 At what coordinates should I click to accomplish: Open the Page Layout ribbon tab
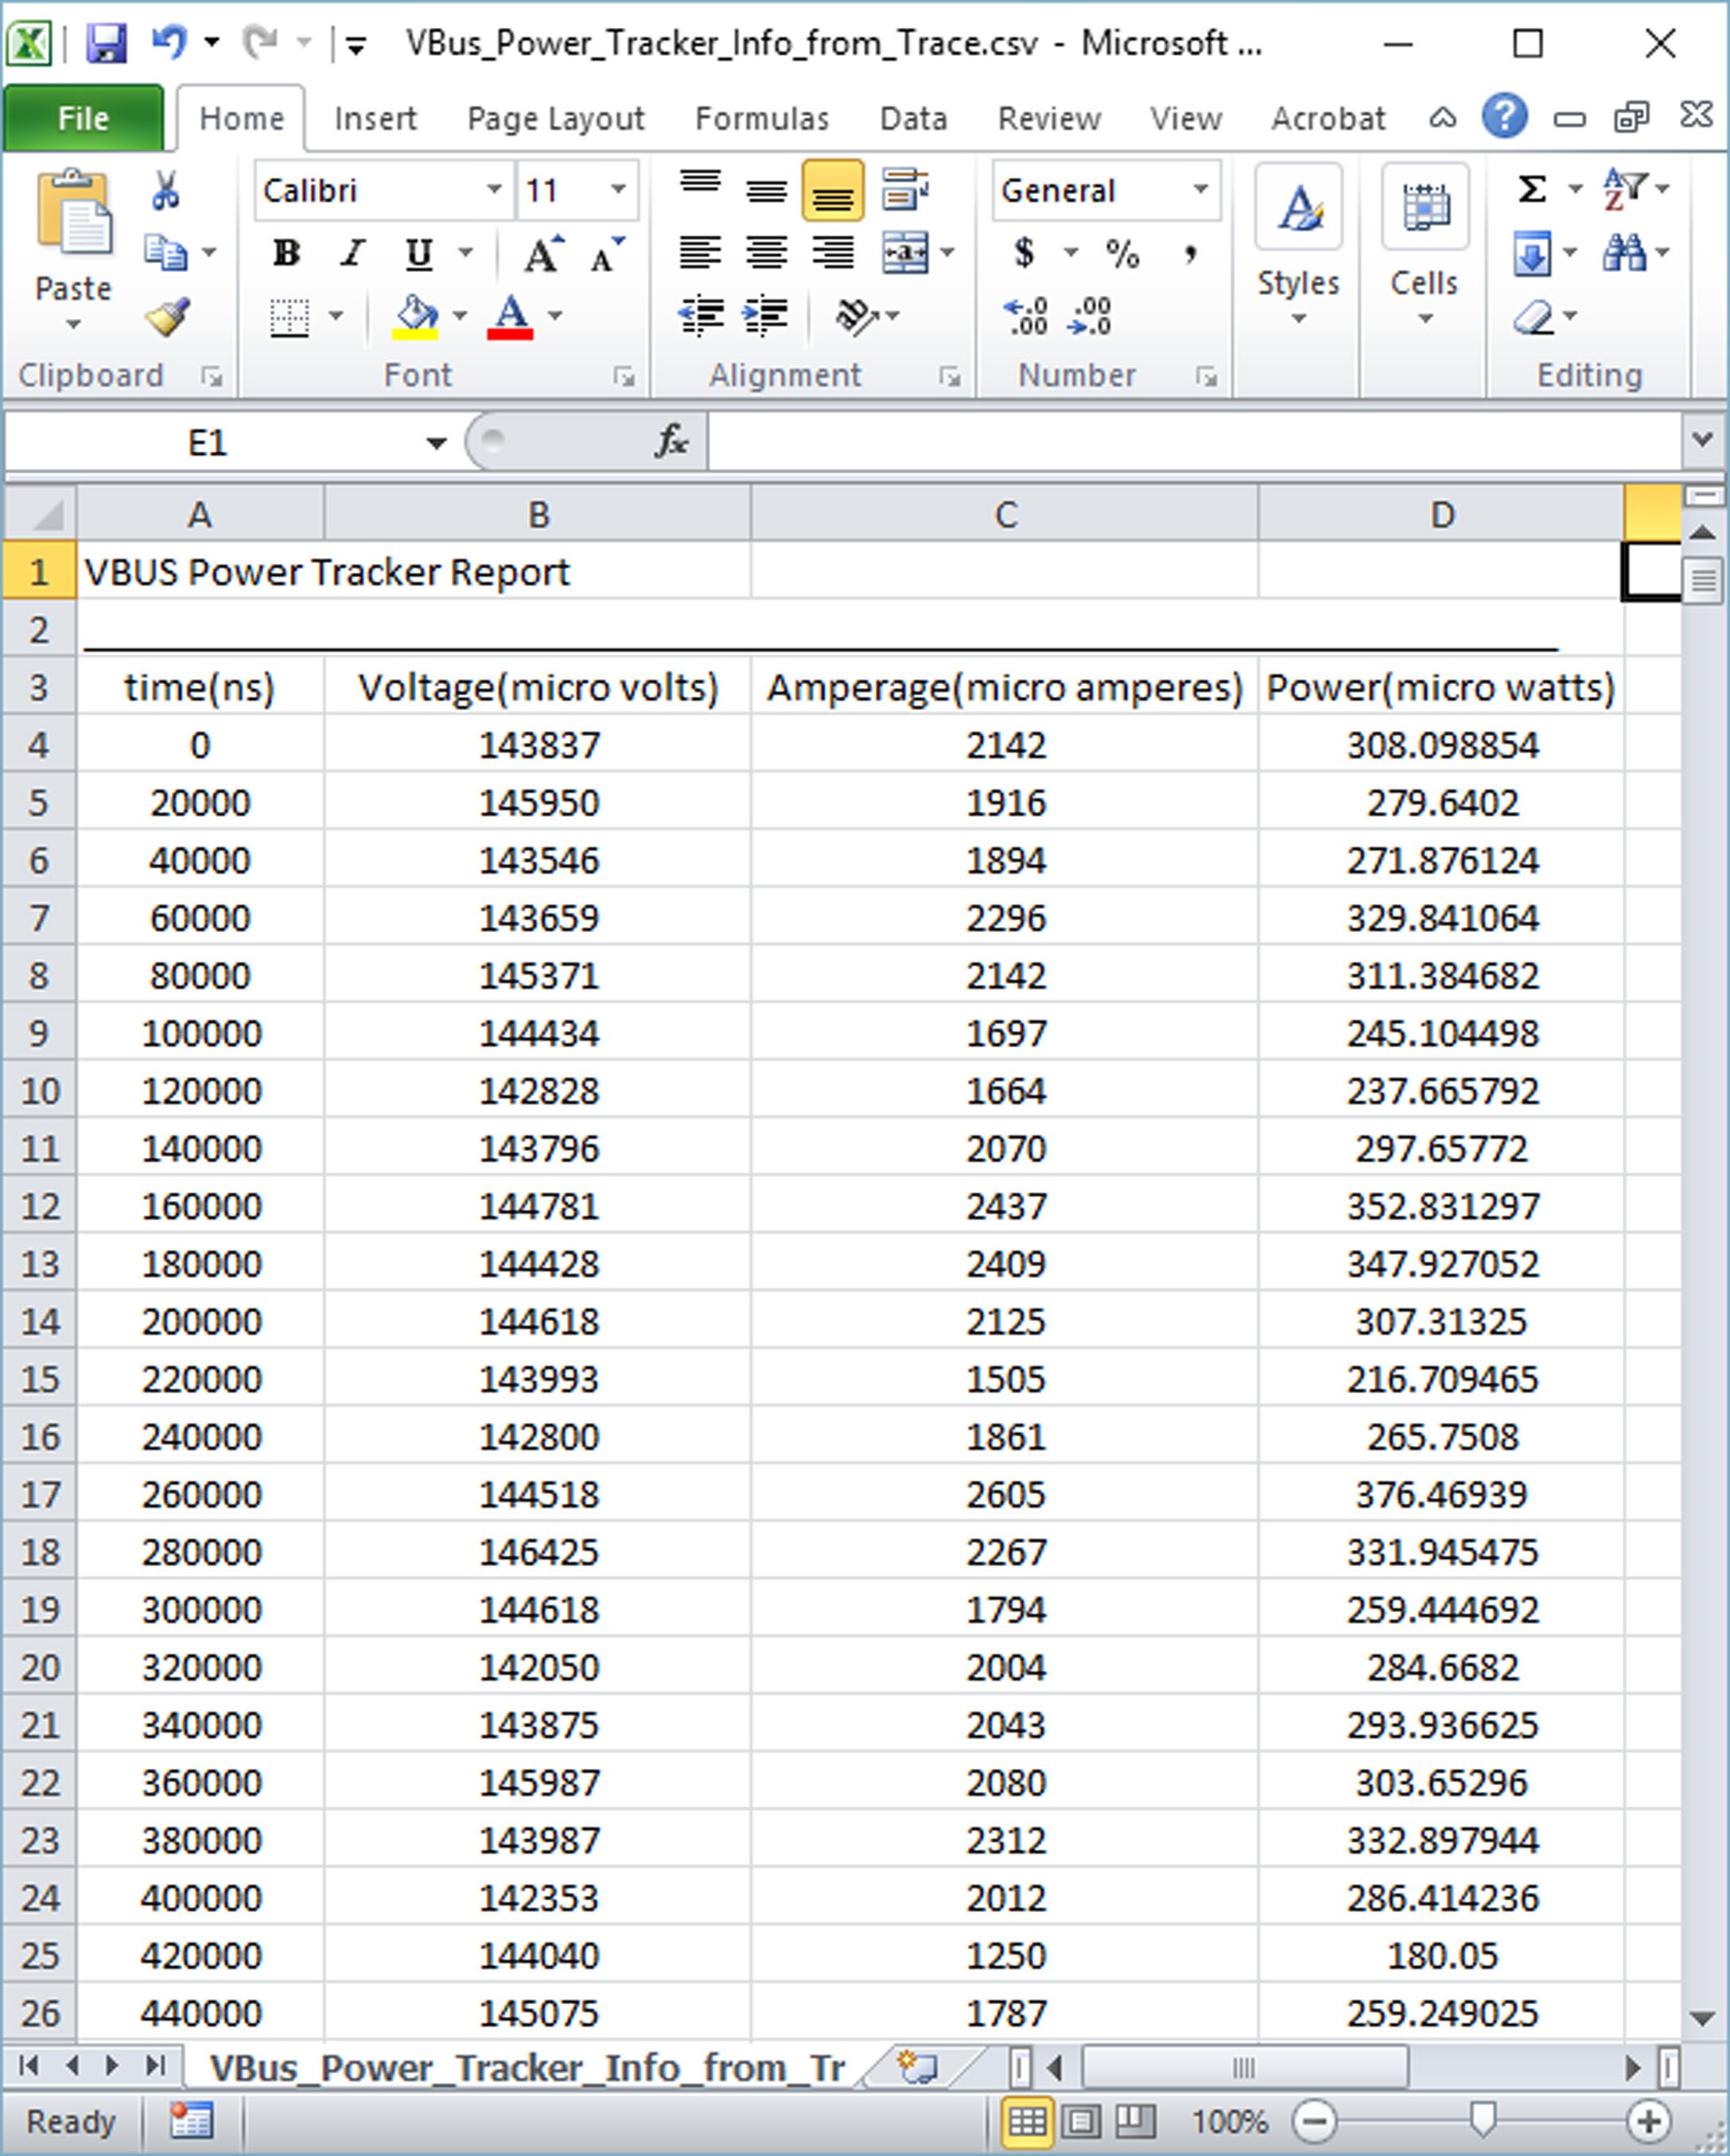click(x=556, y=119)
